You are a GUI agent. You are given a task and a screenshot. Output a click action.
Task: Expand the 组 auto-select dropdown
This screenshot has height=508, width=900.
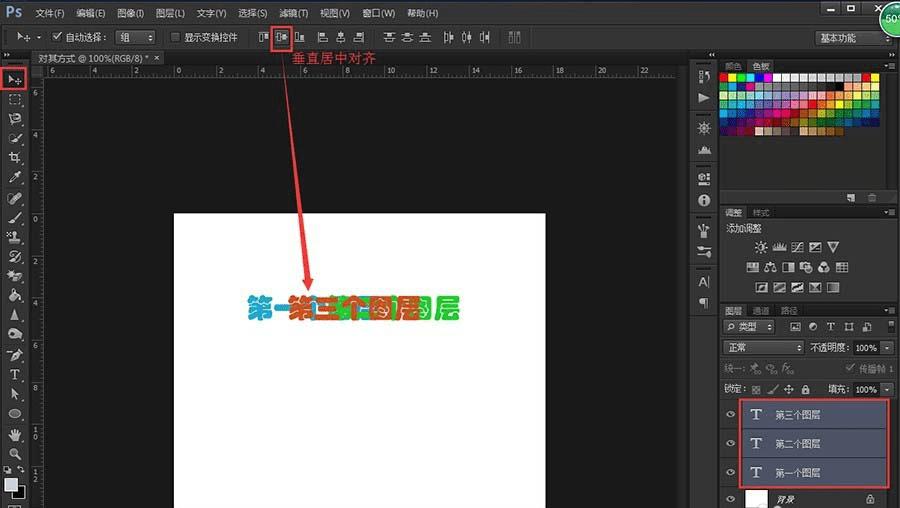pos(137,37)
